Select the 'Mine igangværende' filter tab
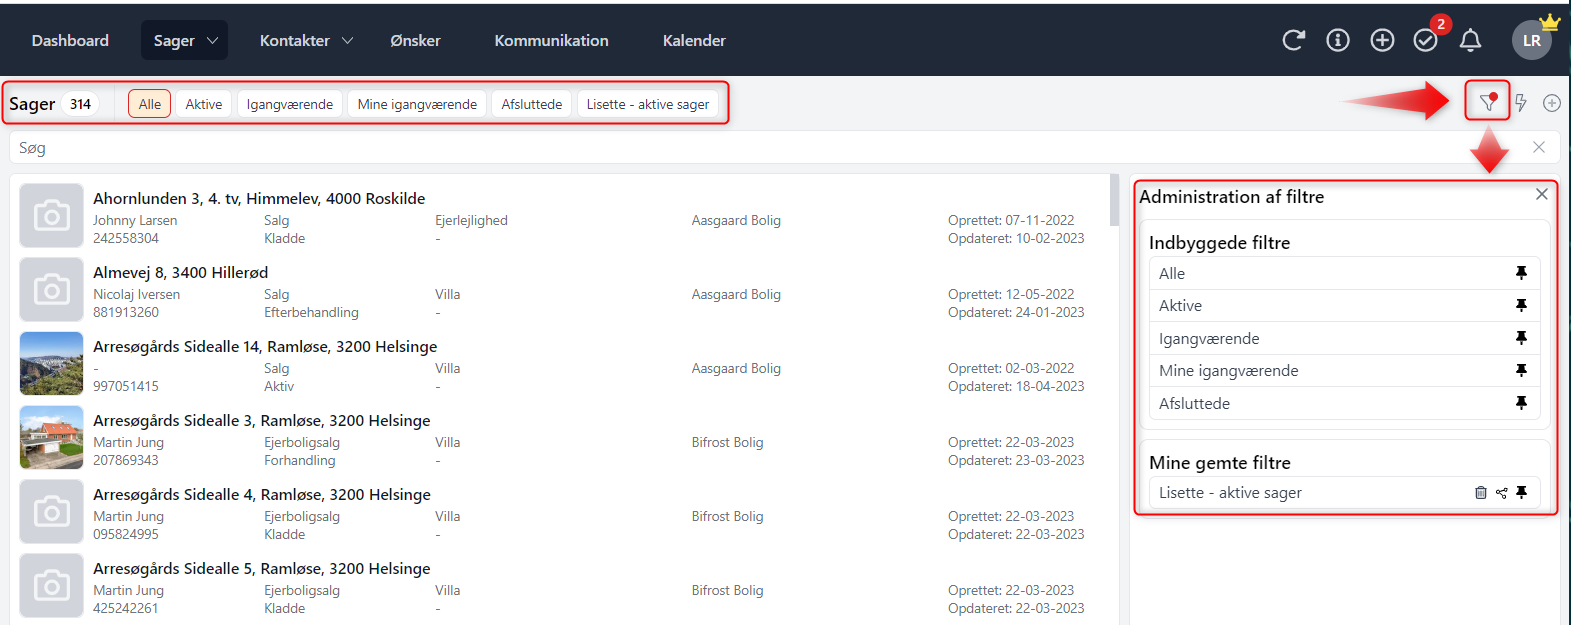The width and height of the screenshot is (1571, 625). pos(417,104)
